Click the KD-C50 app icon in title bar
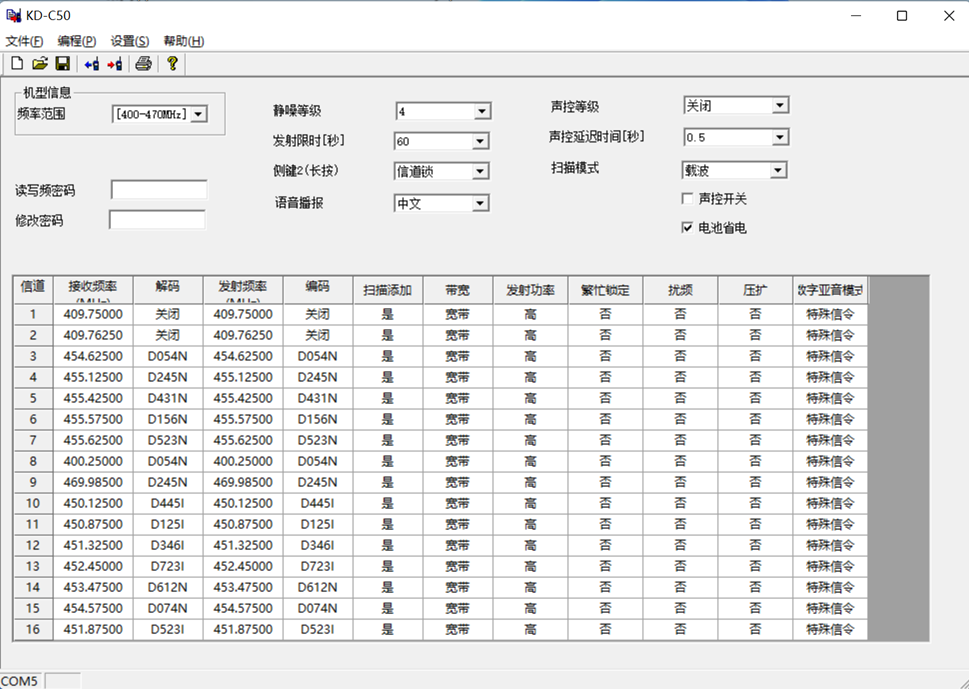The image size is (969, 689). [14, 15]
